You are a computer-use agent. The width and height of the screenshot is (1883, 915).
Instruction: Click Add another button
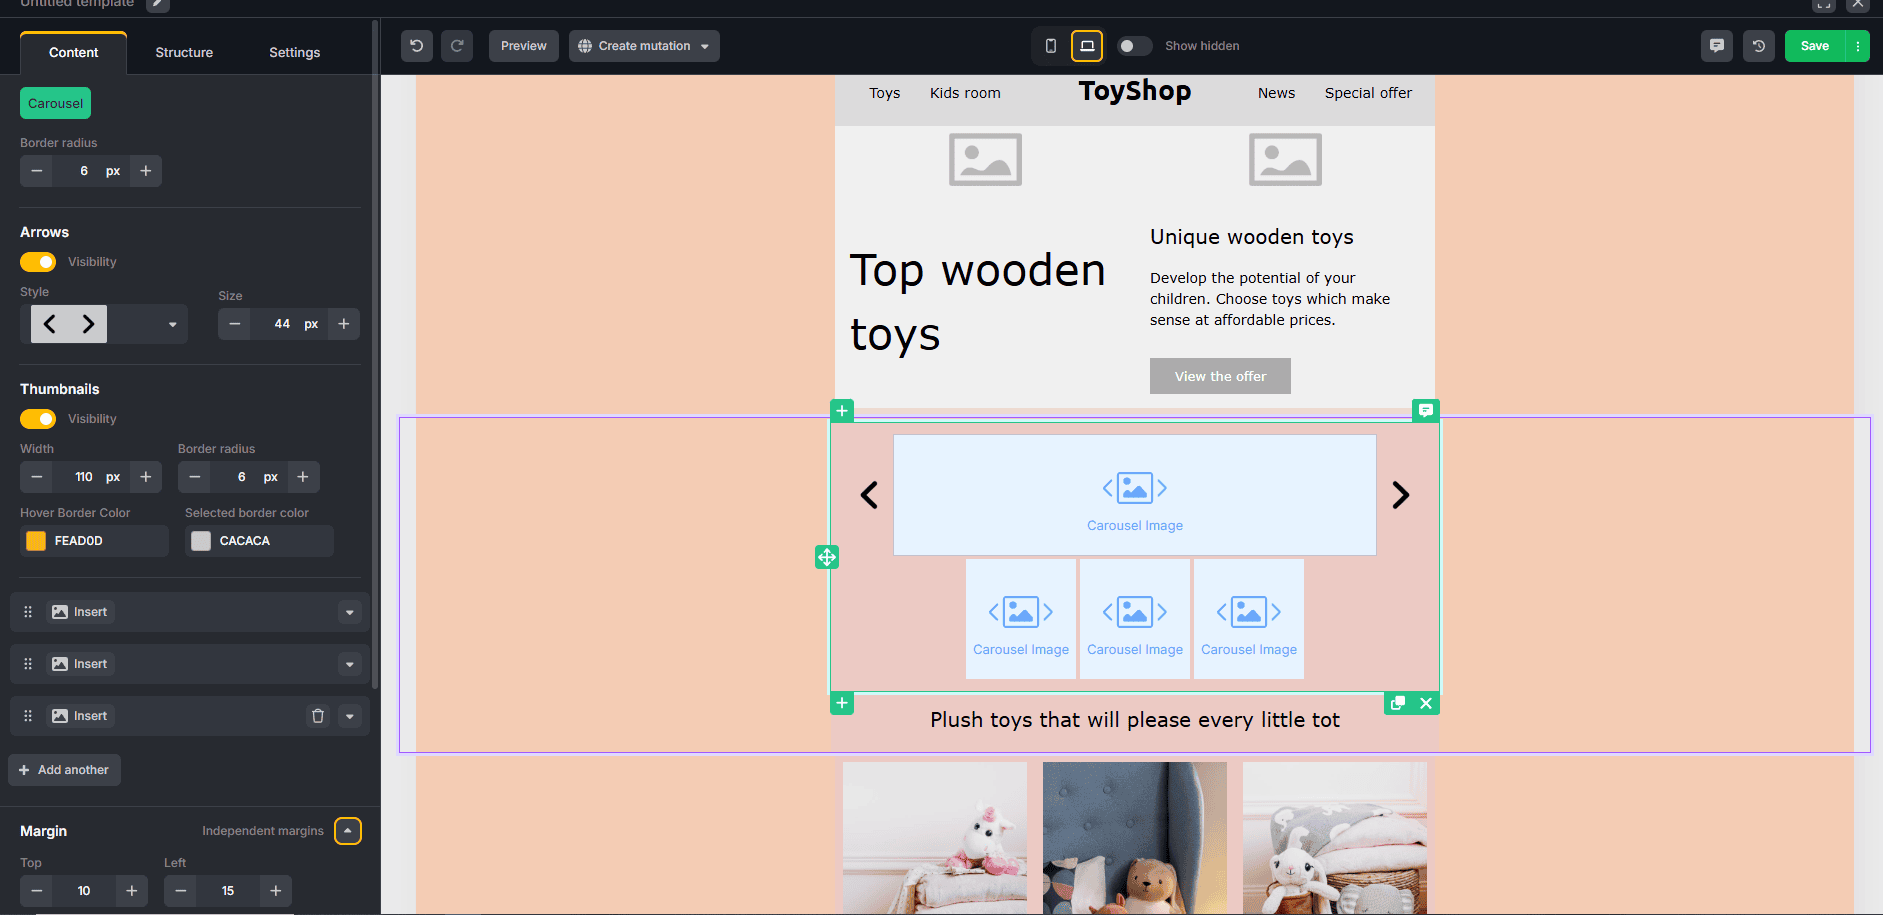tap(64, 770)
